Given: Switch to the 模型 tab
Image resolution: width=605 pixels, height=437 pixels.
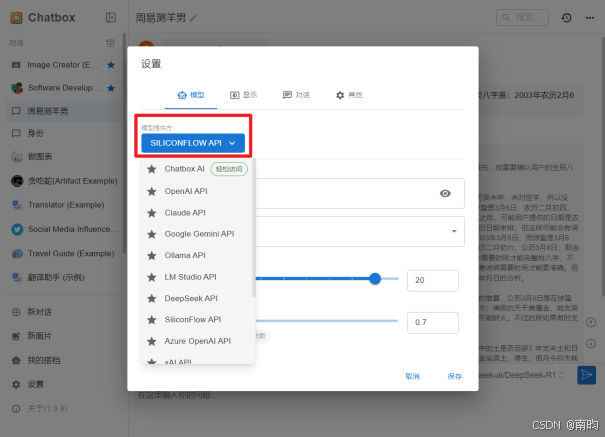Looking at the screenshot, I should (x=191, y=95).
